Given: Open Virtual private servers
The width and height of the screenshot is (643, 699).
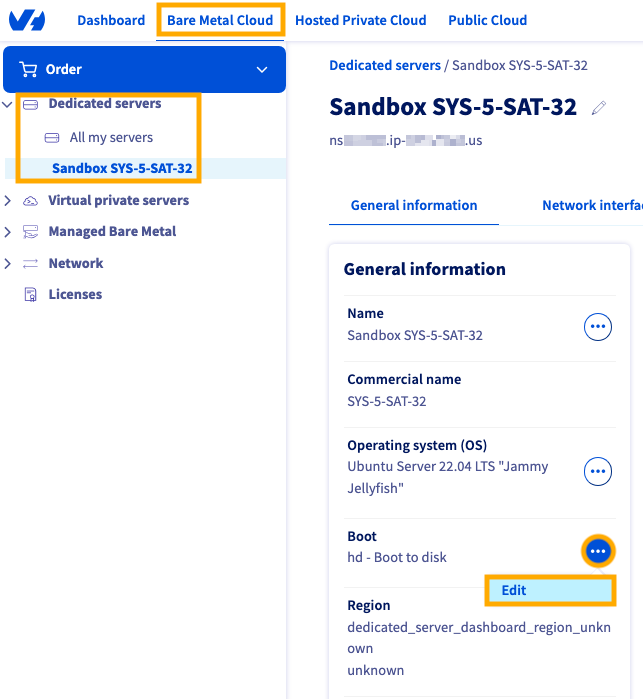Looking at the screenshot, I should coord(119,201).
